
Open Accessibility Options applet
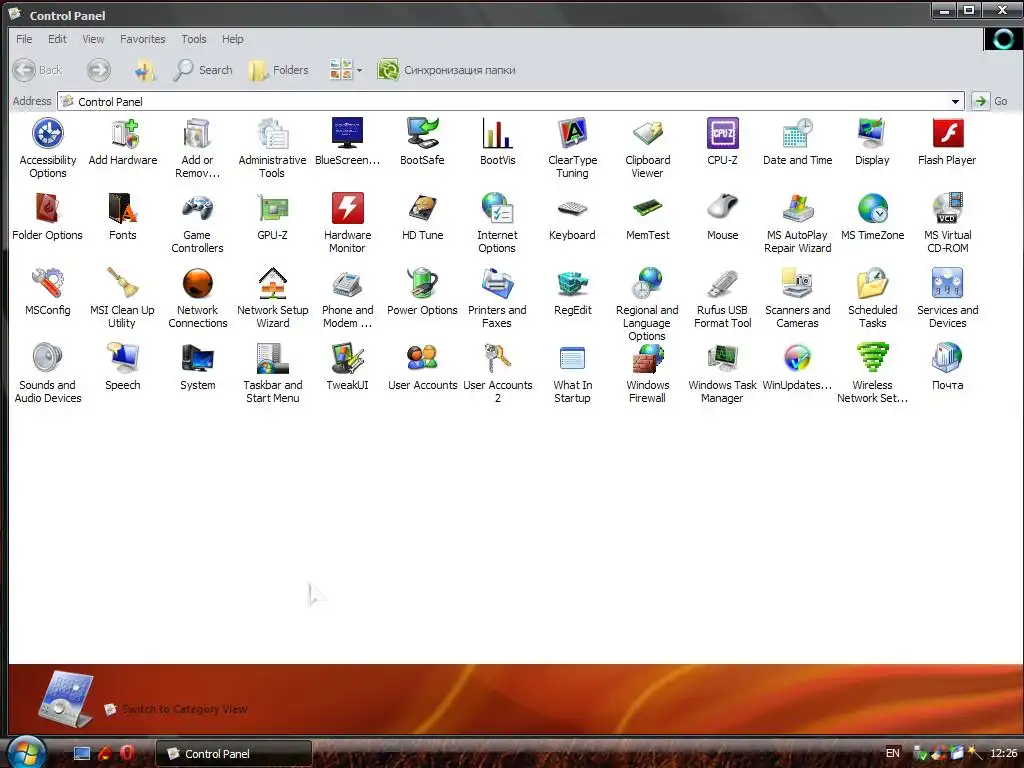pos(48,148)
